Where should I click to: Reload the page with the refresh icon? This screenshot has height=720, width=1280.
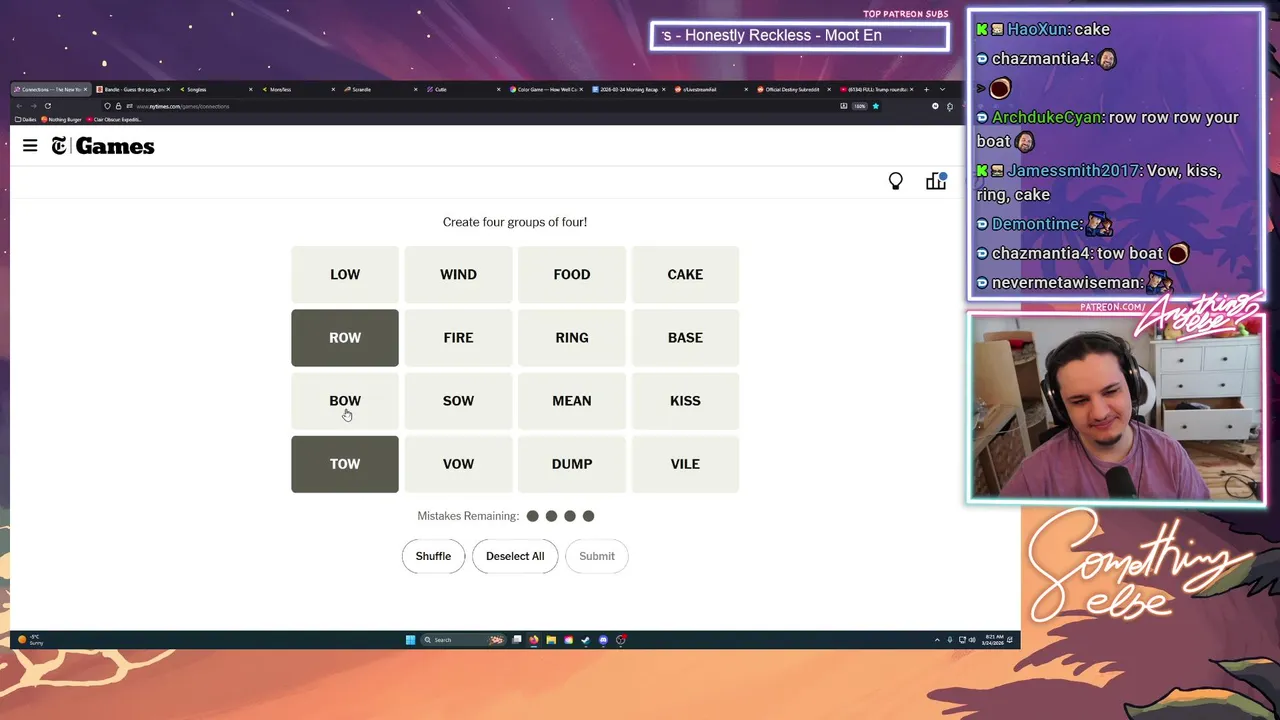[x=48, y=106]
